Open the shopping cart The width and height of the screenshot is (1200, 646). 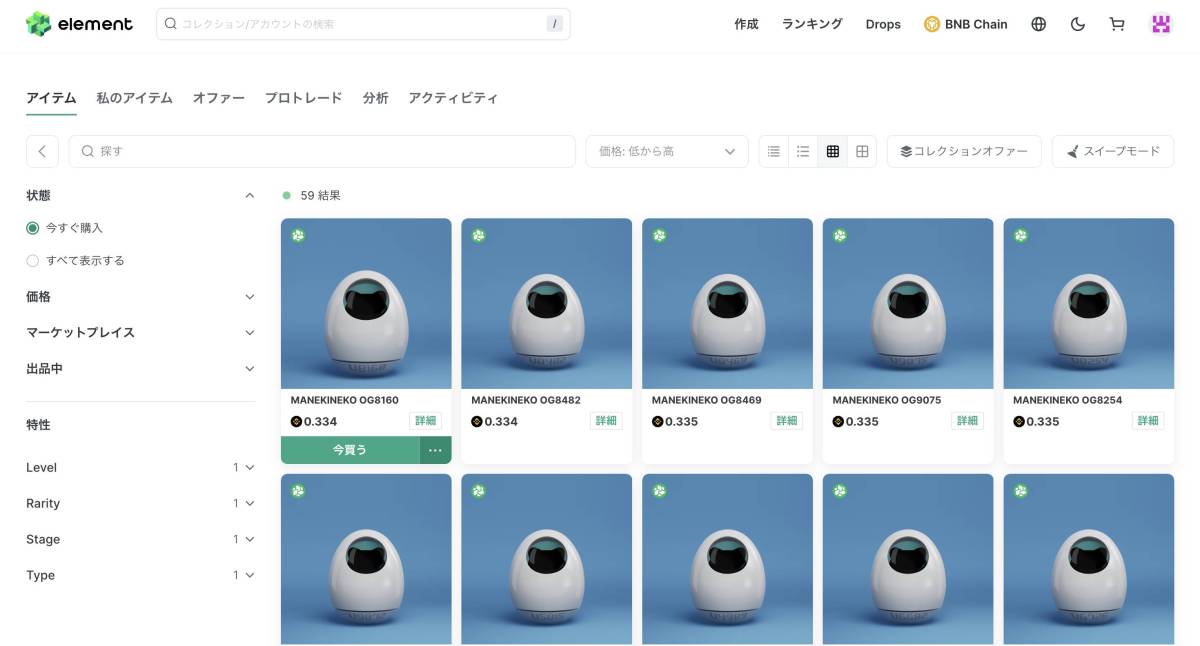pyautogui.click(x=1117, y=23)
